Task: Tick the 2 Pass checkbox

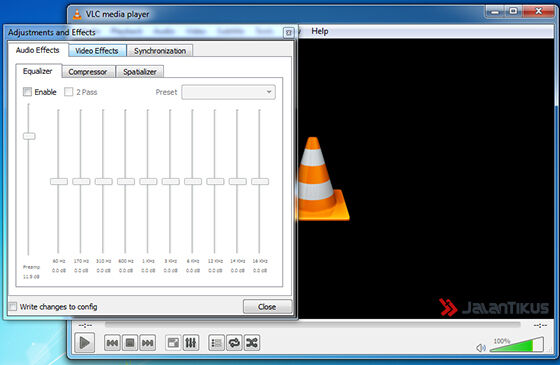Action: tap(68, 92)
